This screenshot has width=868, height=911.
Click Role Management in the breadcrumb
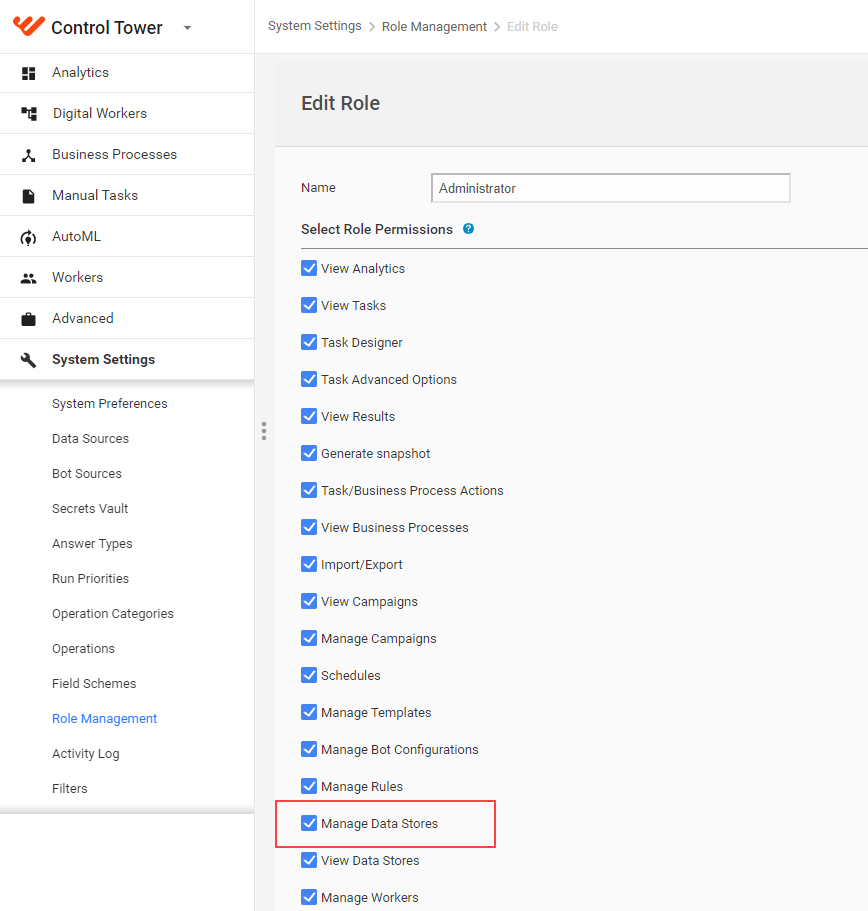pyautogui.click(x=434, y=27)
